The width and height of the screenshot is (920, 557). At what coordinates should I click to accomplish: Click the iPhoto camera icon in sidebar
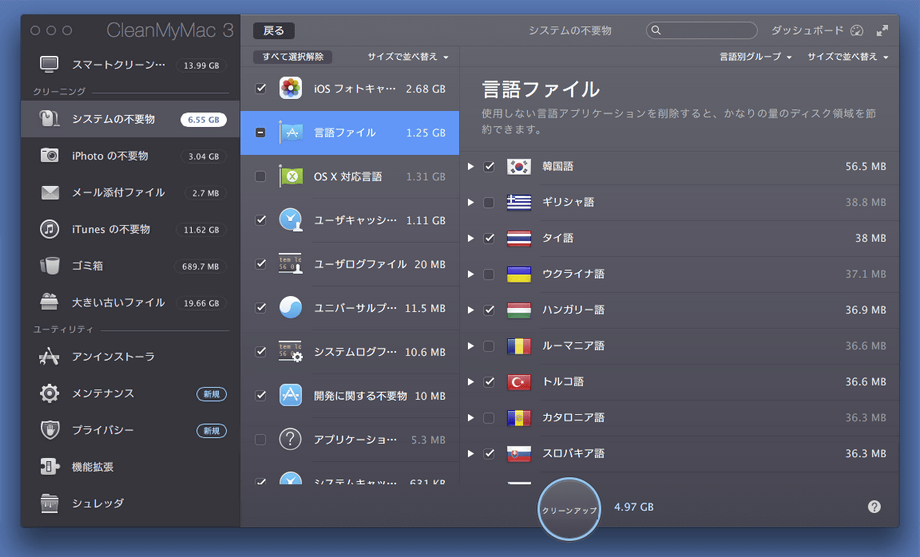click(49, 156)
